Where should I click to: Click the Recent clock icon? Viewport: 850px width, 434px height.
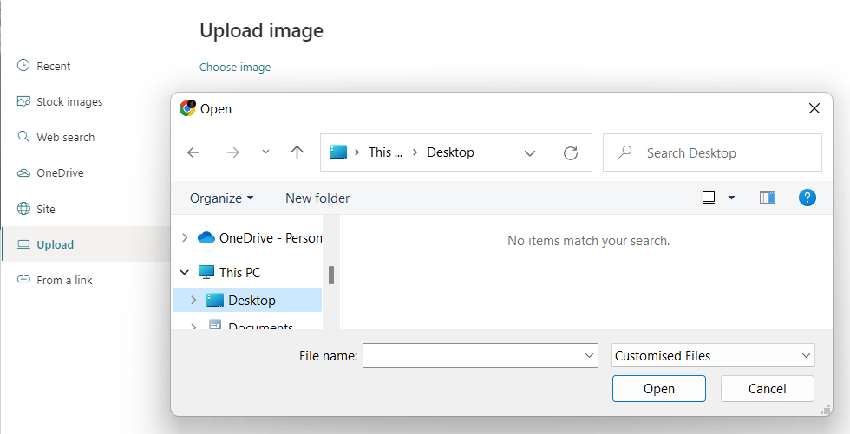(23, 66)
